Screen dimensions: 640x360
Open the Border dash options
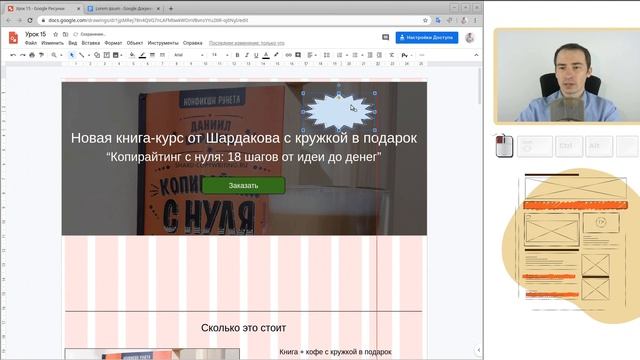coord(162,55)
